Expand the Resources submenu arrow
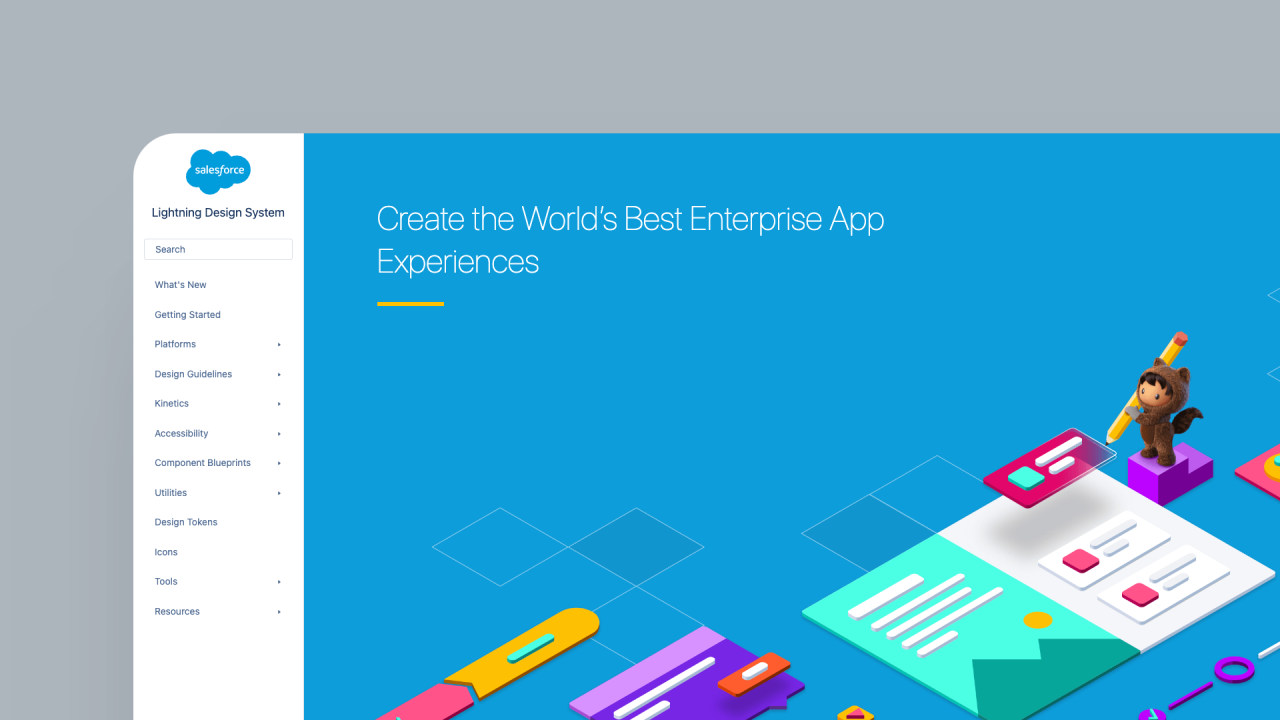The width and height of the screenshot is (1280, 720). click(279, 612)
